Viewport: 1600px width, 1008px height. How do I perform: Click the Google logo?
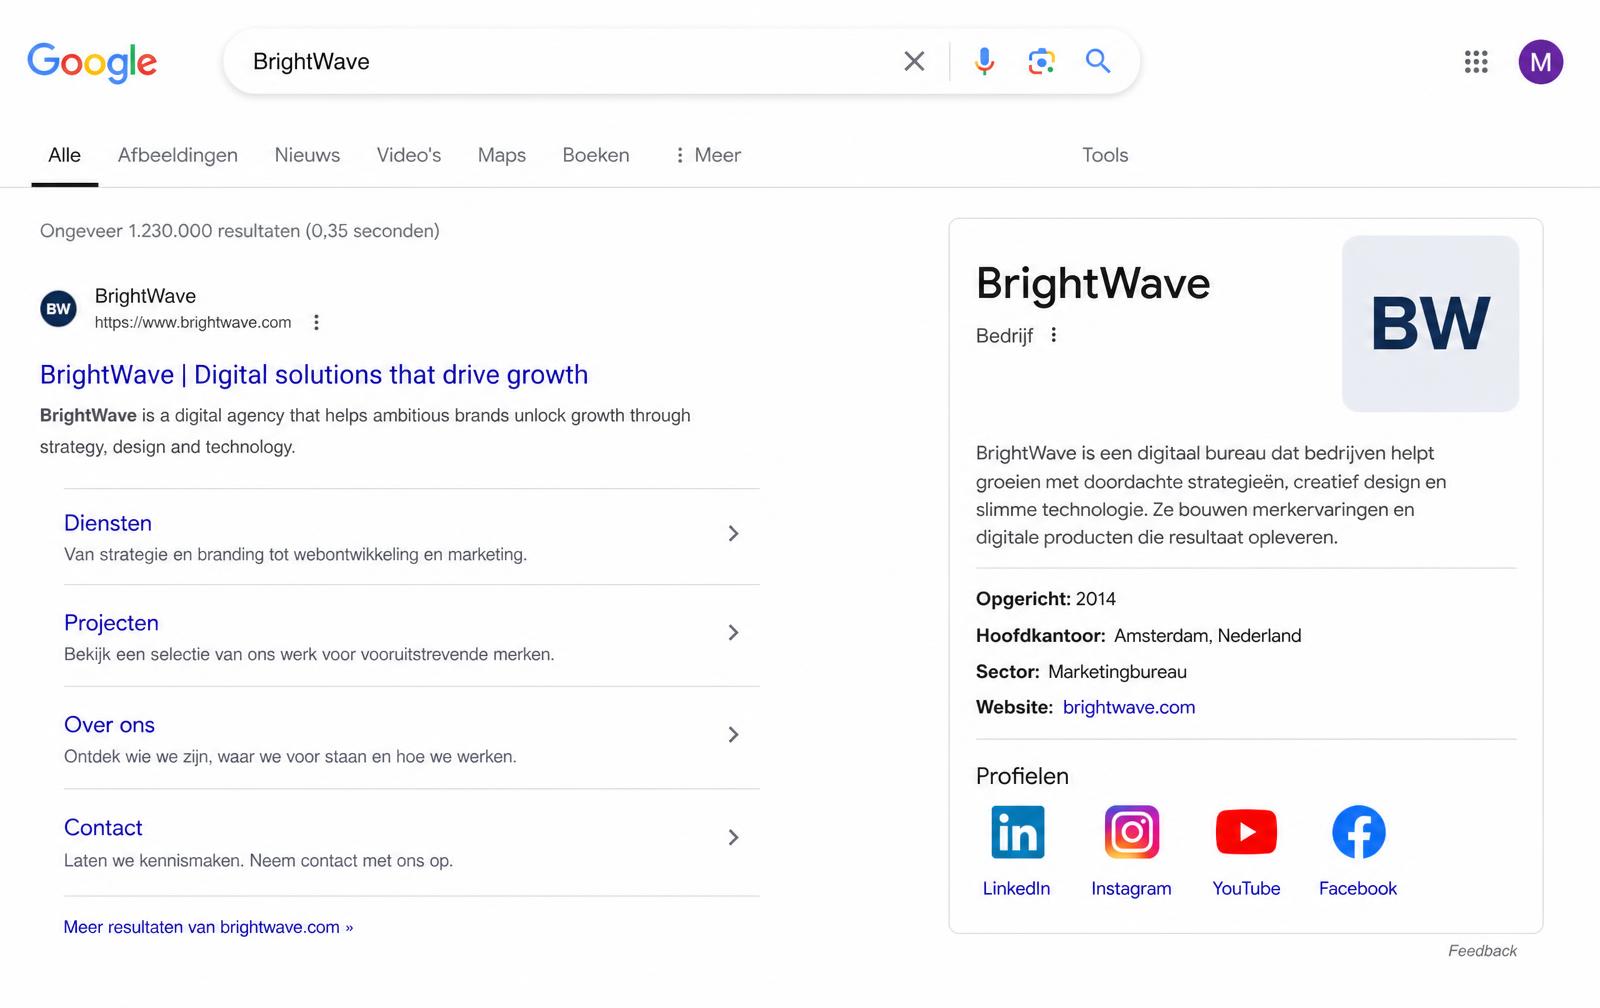92,62
